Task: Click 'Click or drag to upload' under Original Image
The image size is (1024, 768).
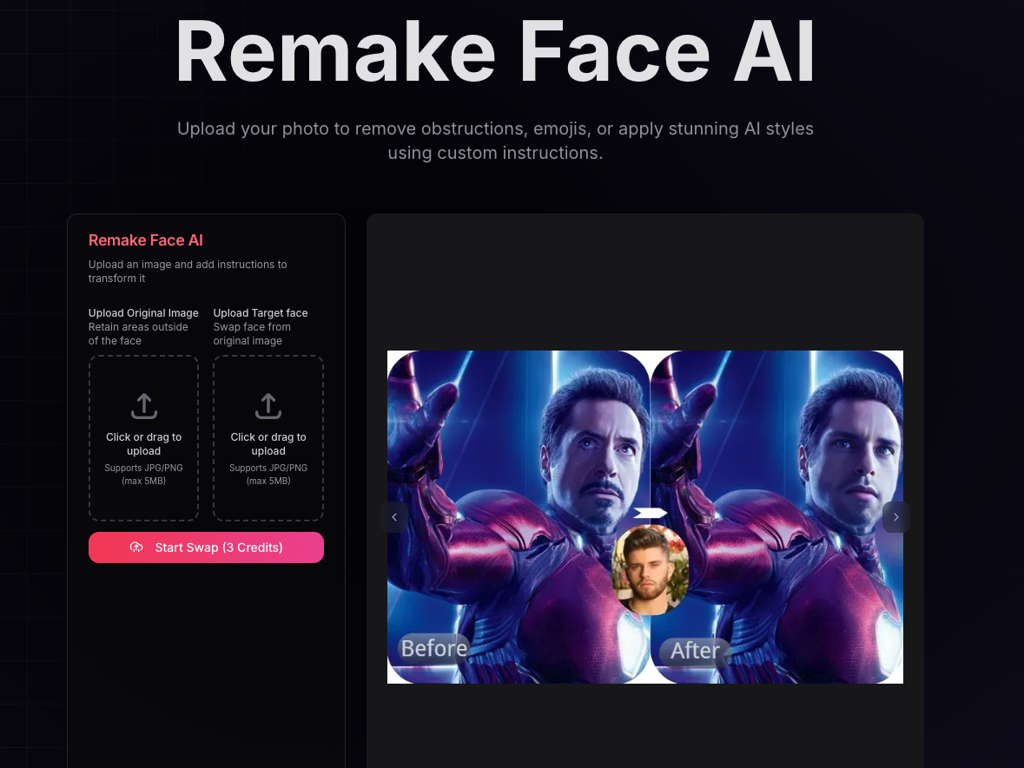Action: (x=144, y=444)
